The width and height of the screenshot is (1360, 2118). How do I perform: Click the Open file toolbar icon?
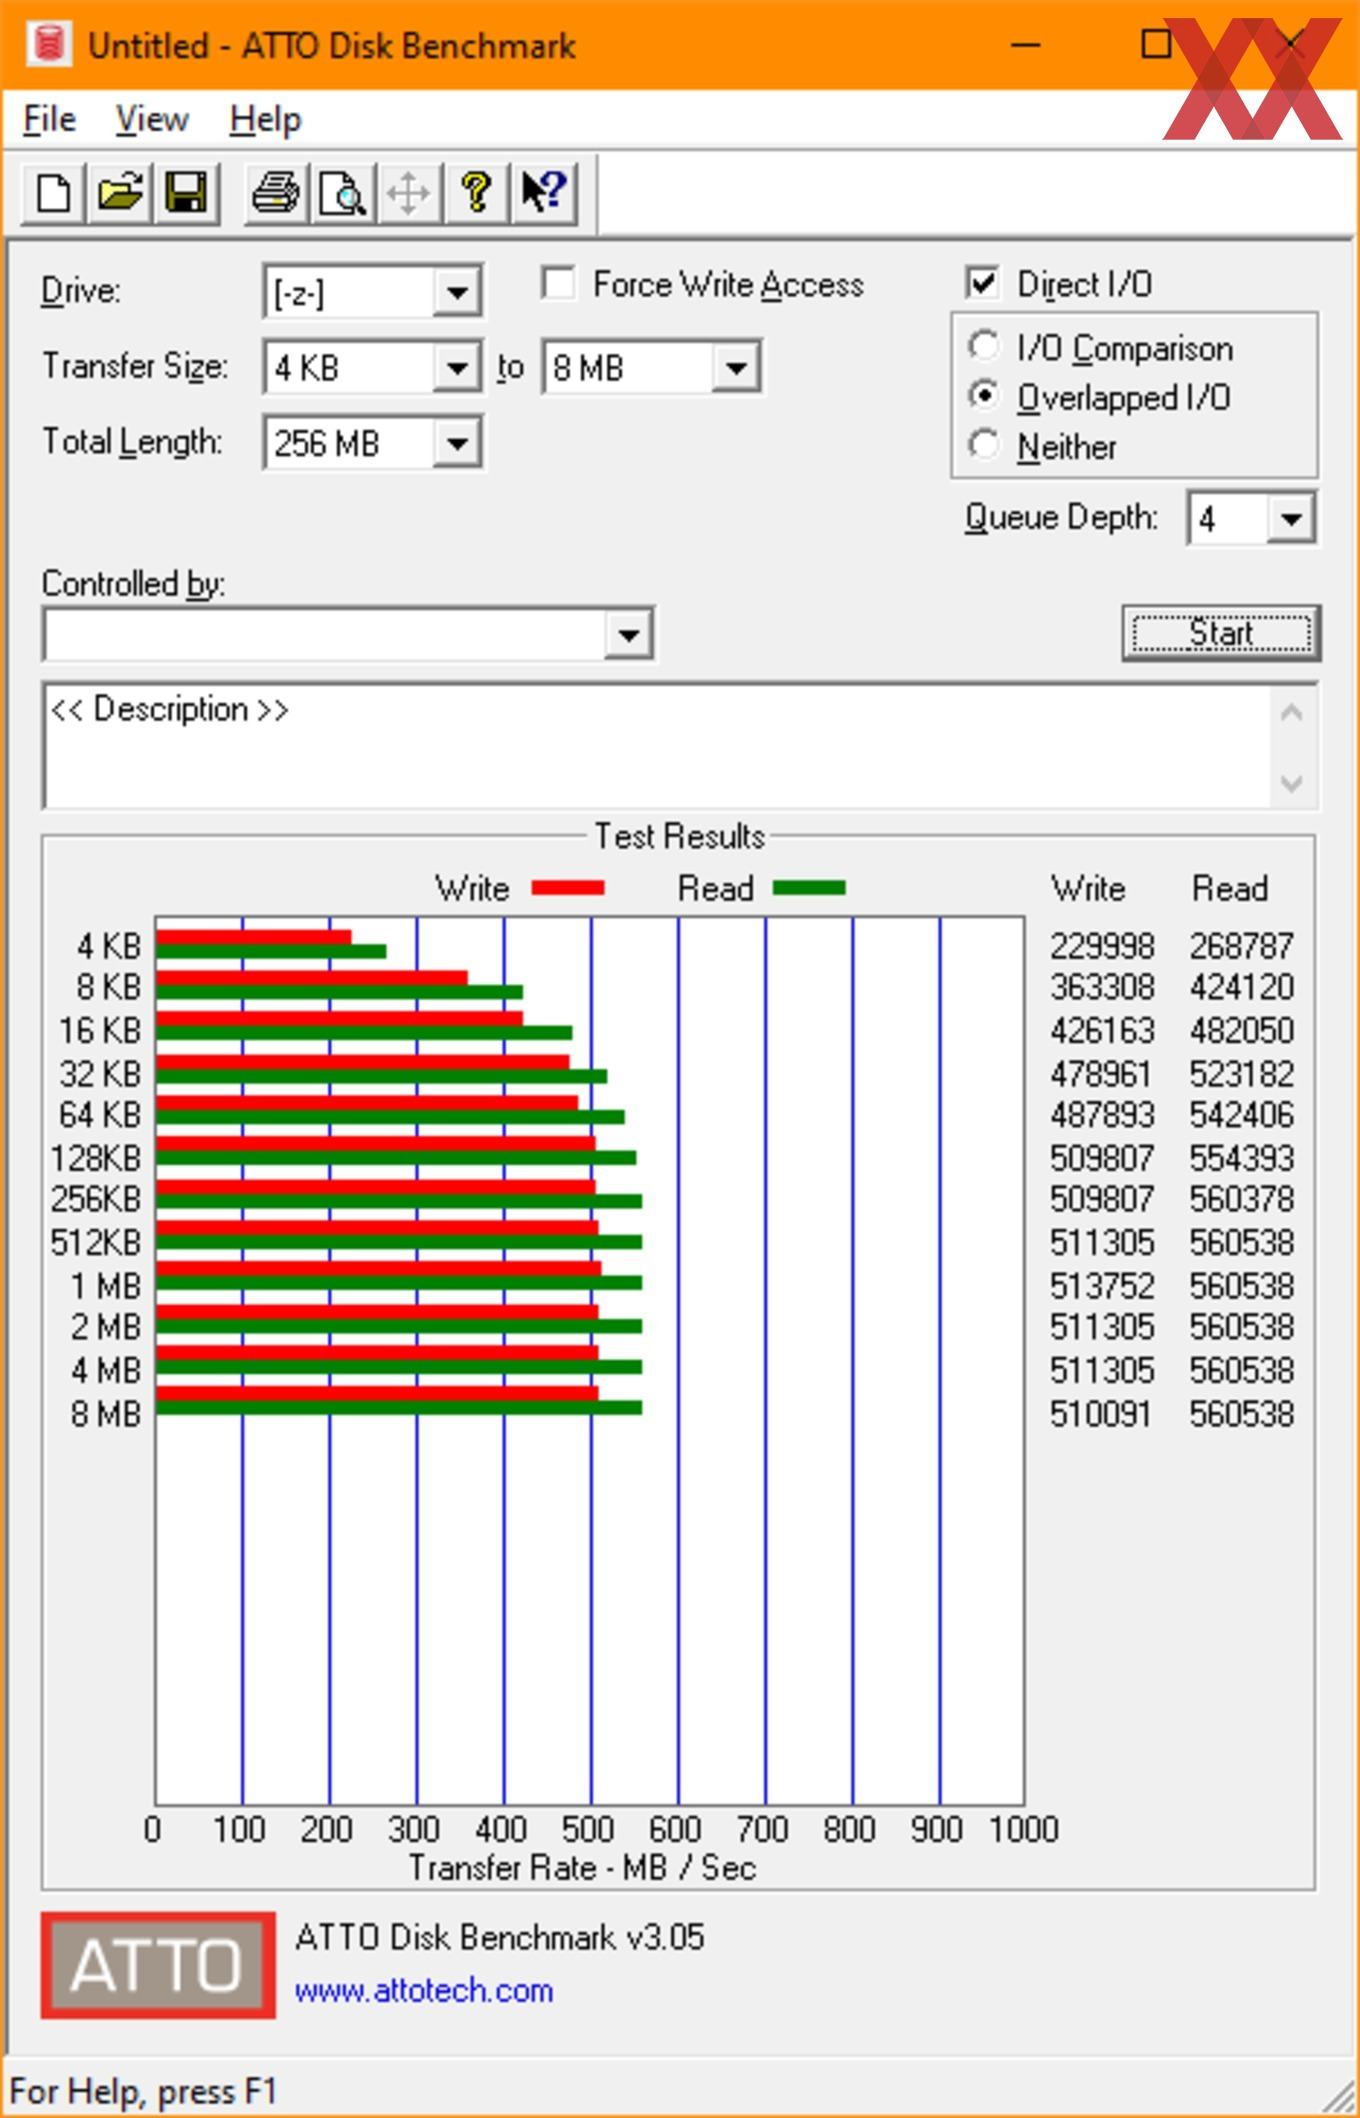pos(120,192)
